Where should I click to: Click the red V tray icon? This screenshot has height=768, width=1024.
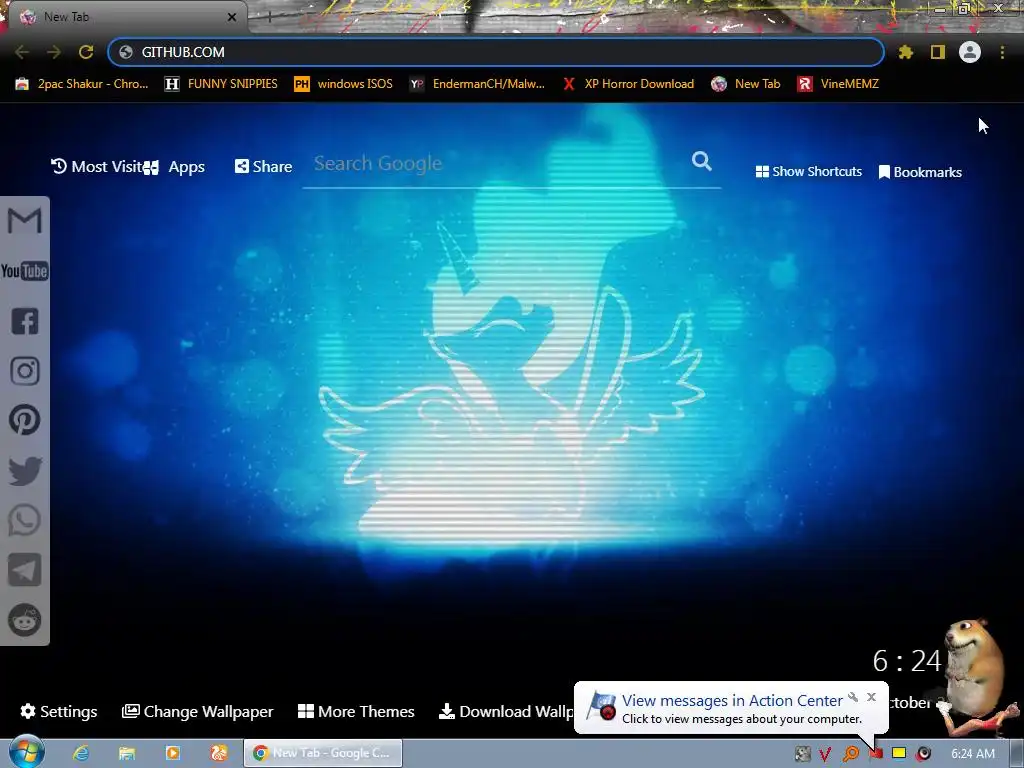click(825, 754)
